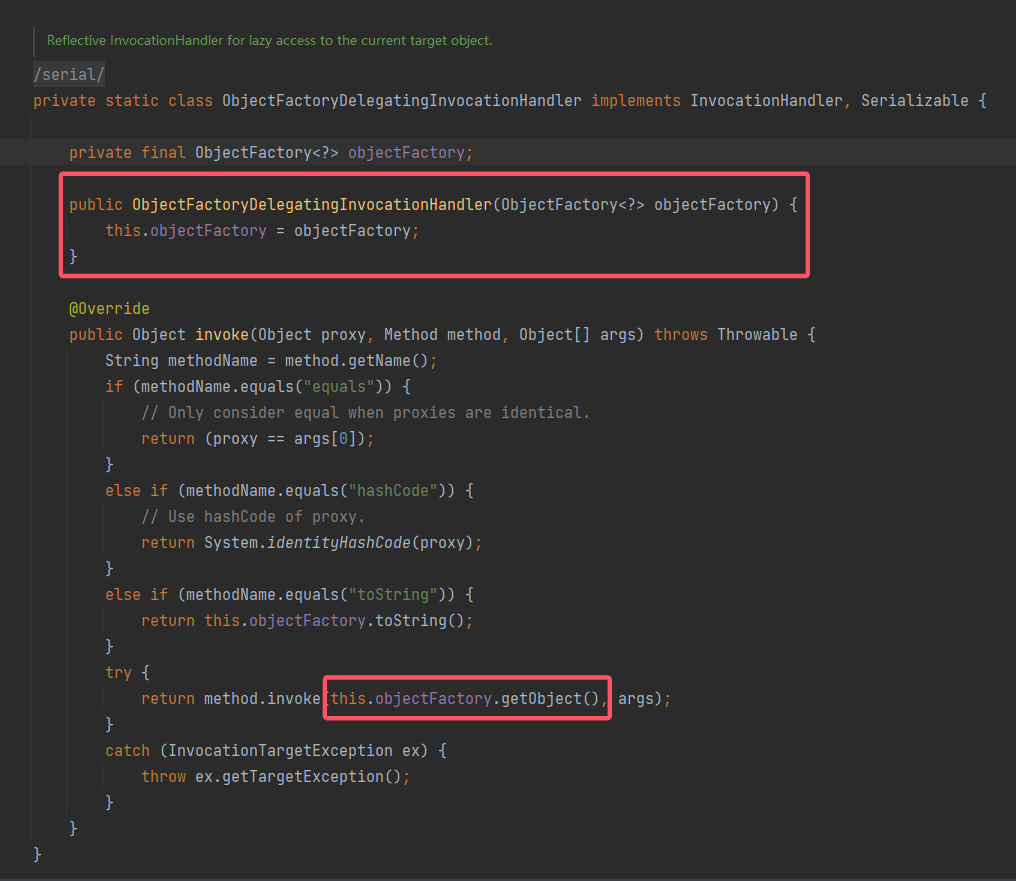Place cursor on the "final" keyword
This screenshot has width=1016, height=881.
pos(163,153)
